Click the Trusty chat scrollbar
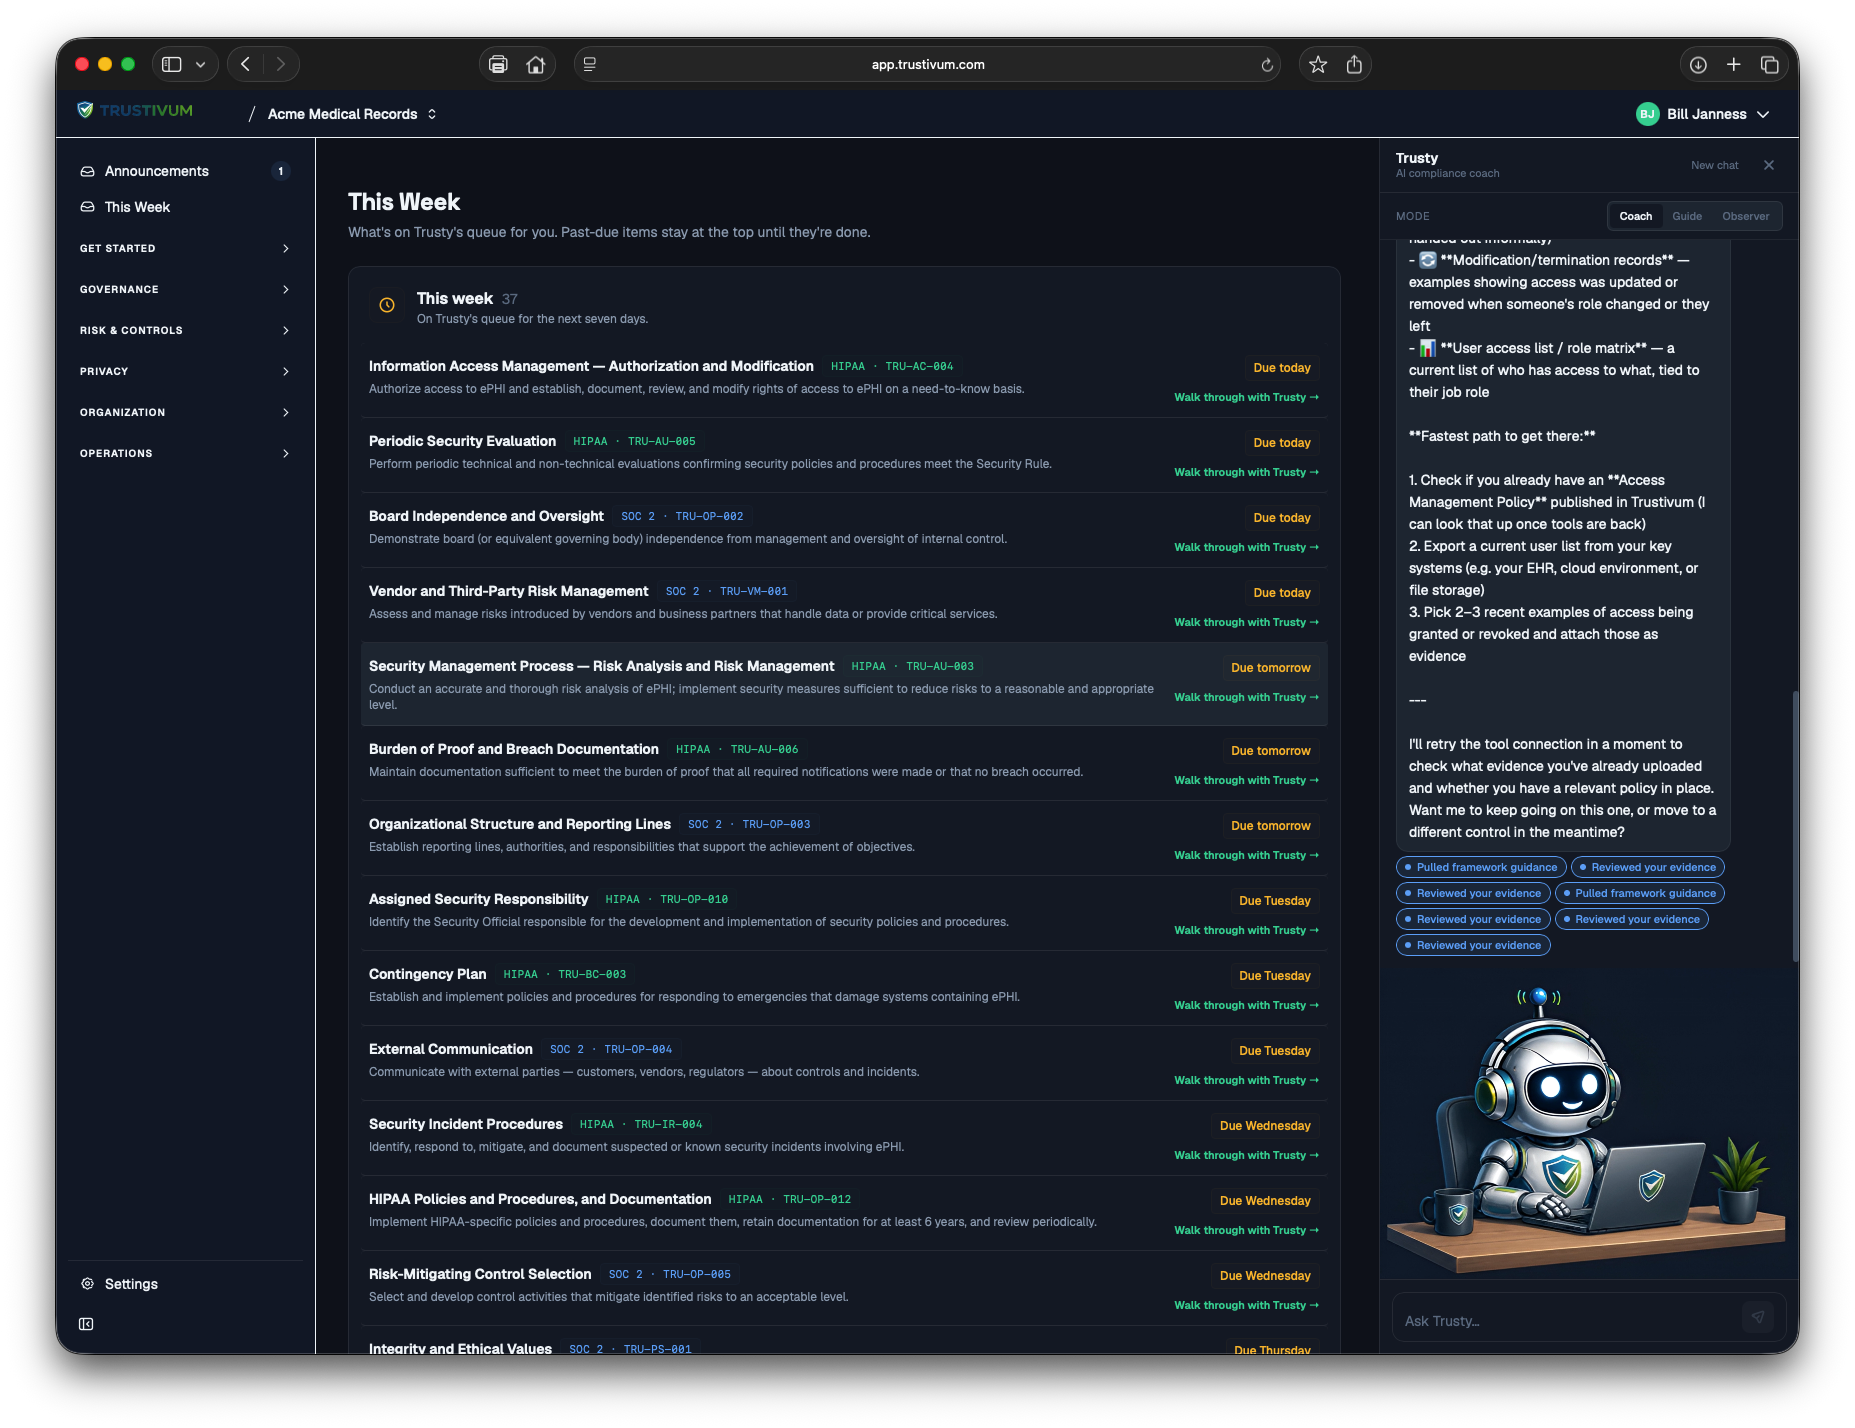 click(1795, 825)
